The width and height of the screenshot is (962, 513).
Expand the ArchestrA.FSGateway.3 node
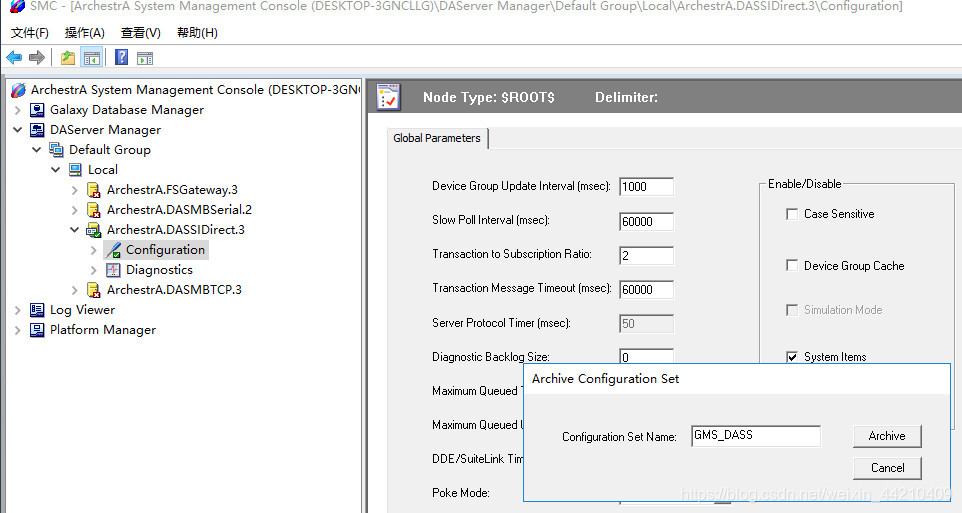(x=75, y=190)
